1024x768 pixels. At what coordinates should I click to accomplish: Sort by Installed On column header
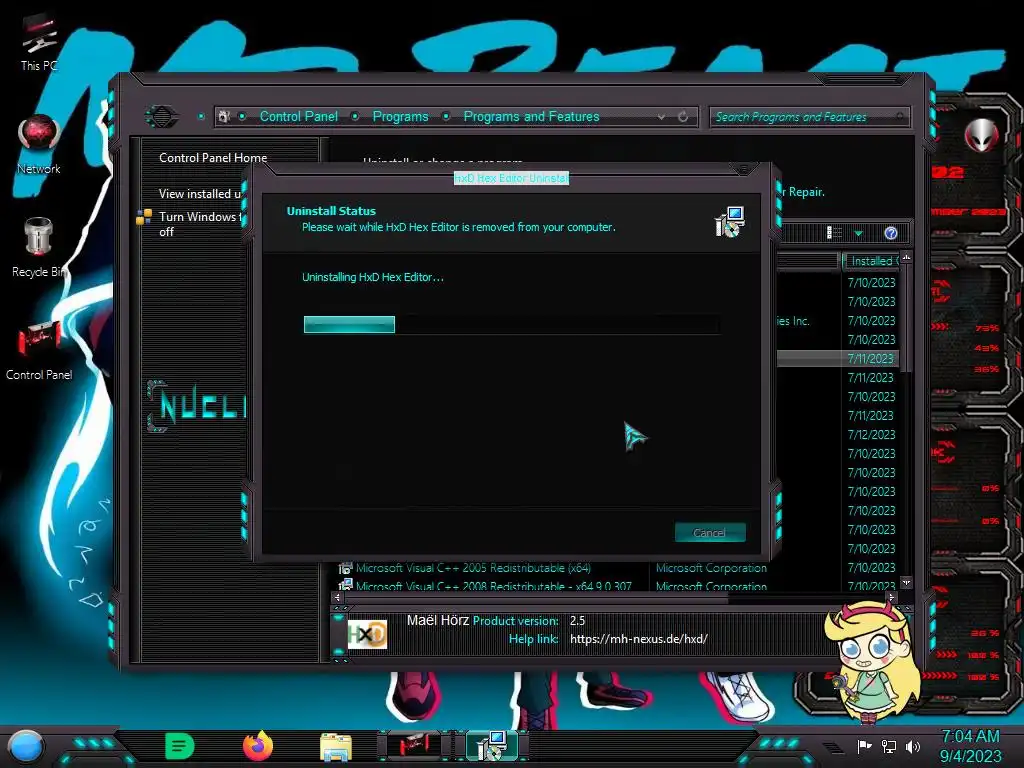pyautogui.click(x=871, y=261)
